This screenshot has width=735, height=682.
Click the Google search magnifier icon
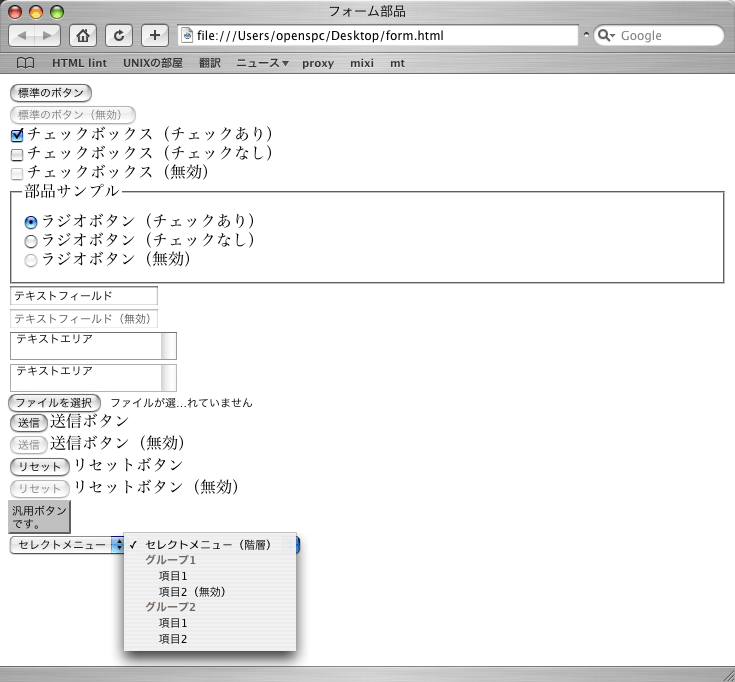tap(605, 35)
